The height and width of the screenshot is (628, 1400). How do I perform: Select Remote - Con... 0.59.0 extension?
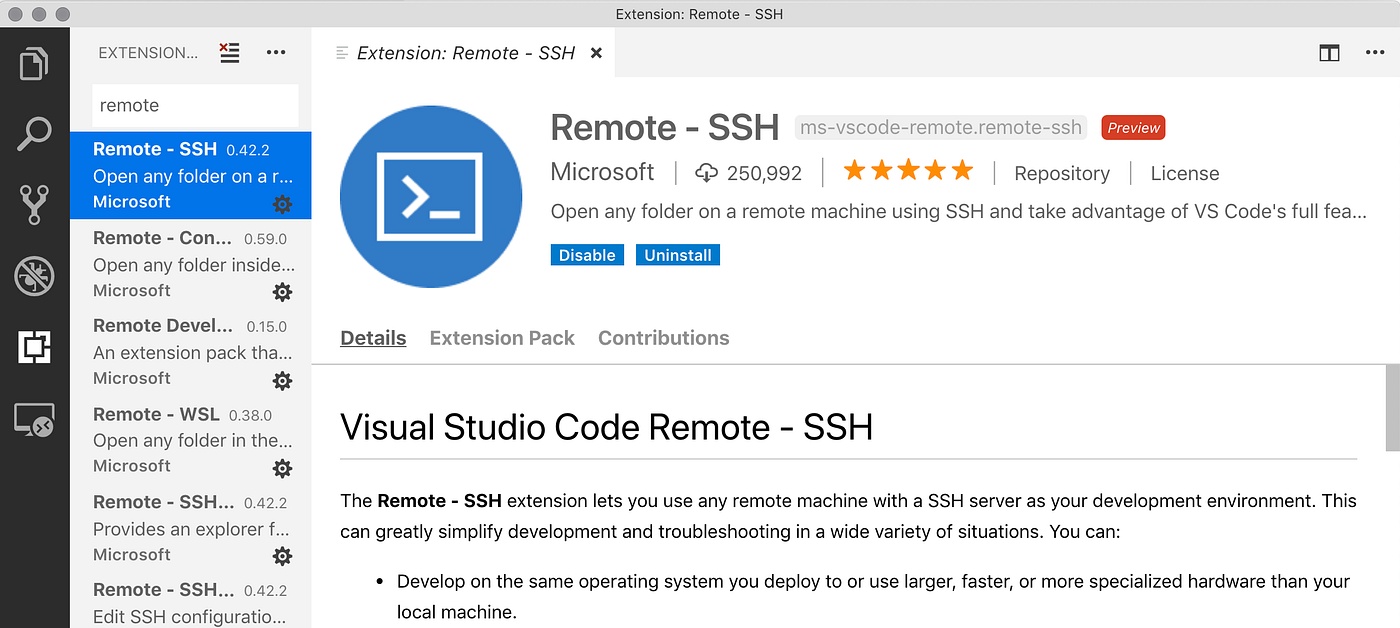[x=190, y=264]
